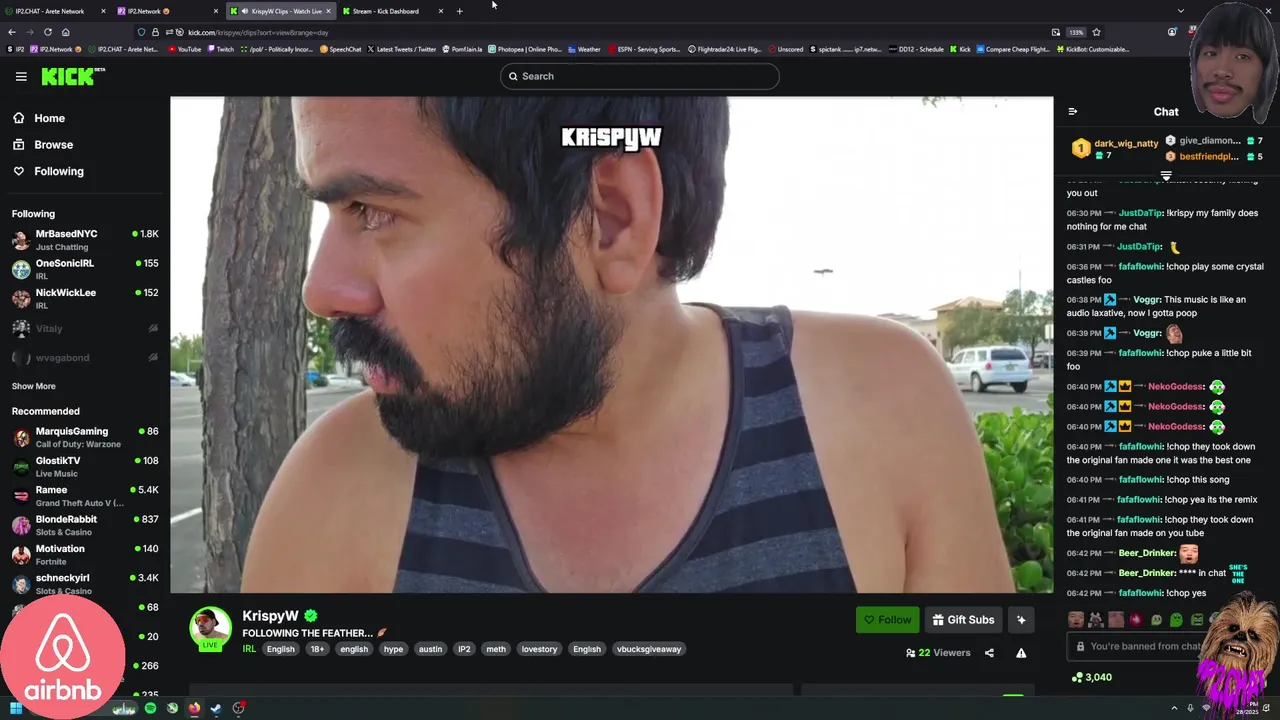This screenshot has height=720, width=1280.
Task: Open MrBasedNYC's followed channel
Action: [85, 240]
